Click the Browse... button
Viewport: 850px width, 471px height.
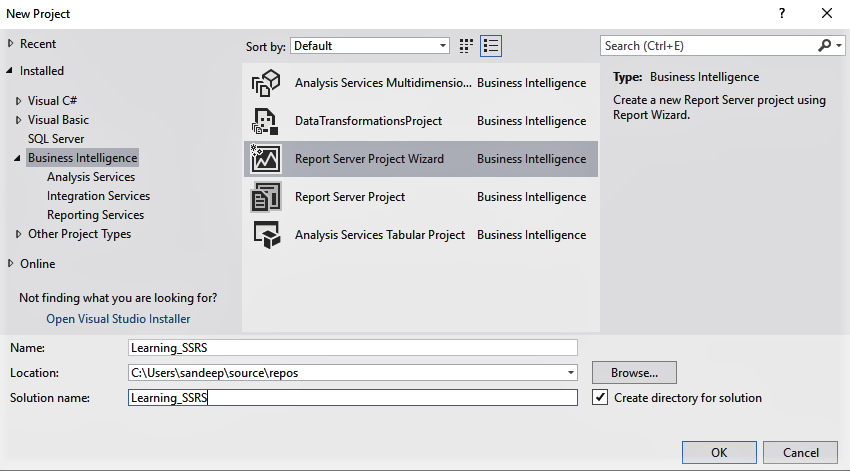[634, 372]
